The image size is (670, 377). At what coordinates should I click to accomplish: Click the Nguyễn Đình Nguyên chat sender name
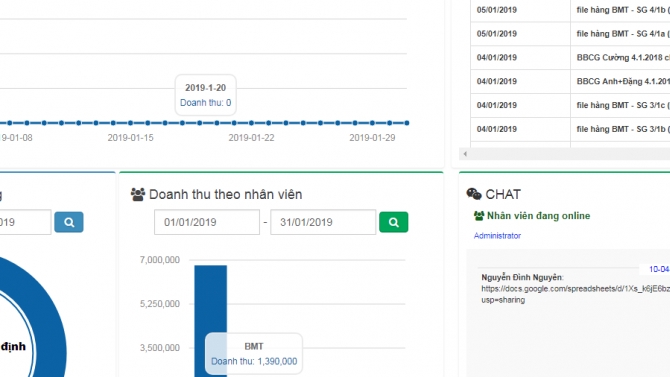click(x=522, y=277)
